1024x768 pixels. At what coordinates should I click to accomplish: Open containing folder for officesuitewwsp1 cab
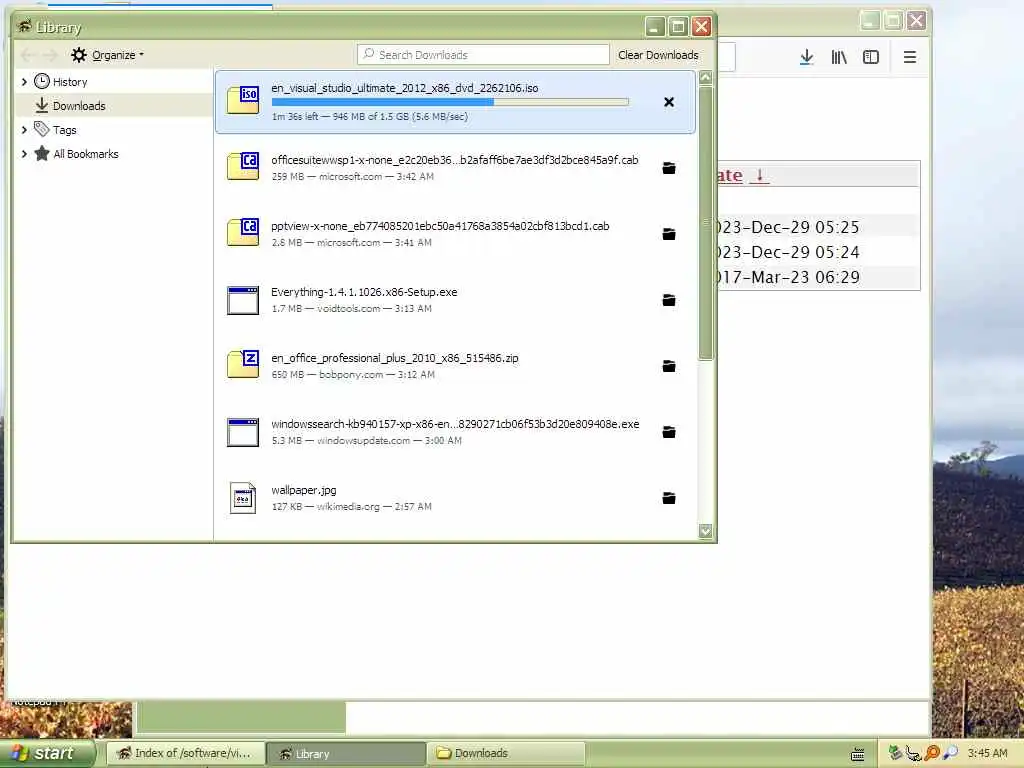pyautogui.click(x=669, y=168)
